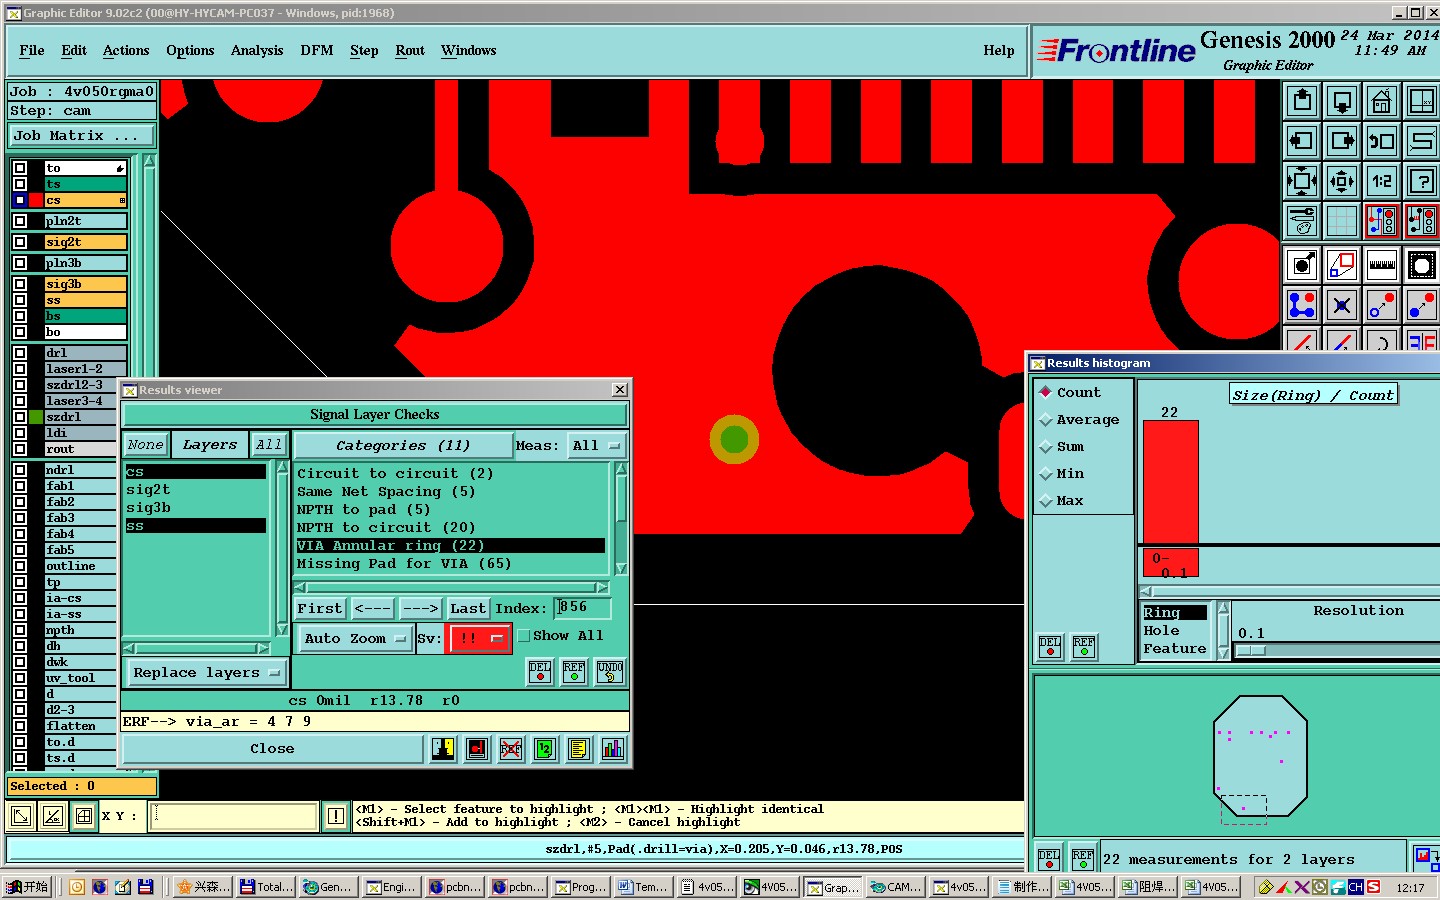This screenshot has width=1440, height=900.
Task: Click the First result button
Action: [320, 608]
